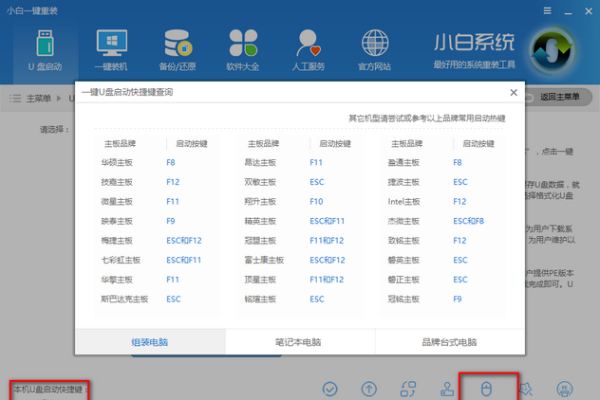Screen dimensions: 600x400
Task: Click ESC和F11 key for 七彩虹主板
Action: 184,260
